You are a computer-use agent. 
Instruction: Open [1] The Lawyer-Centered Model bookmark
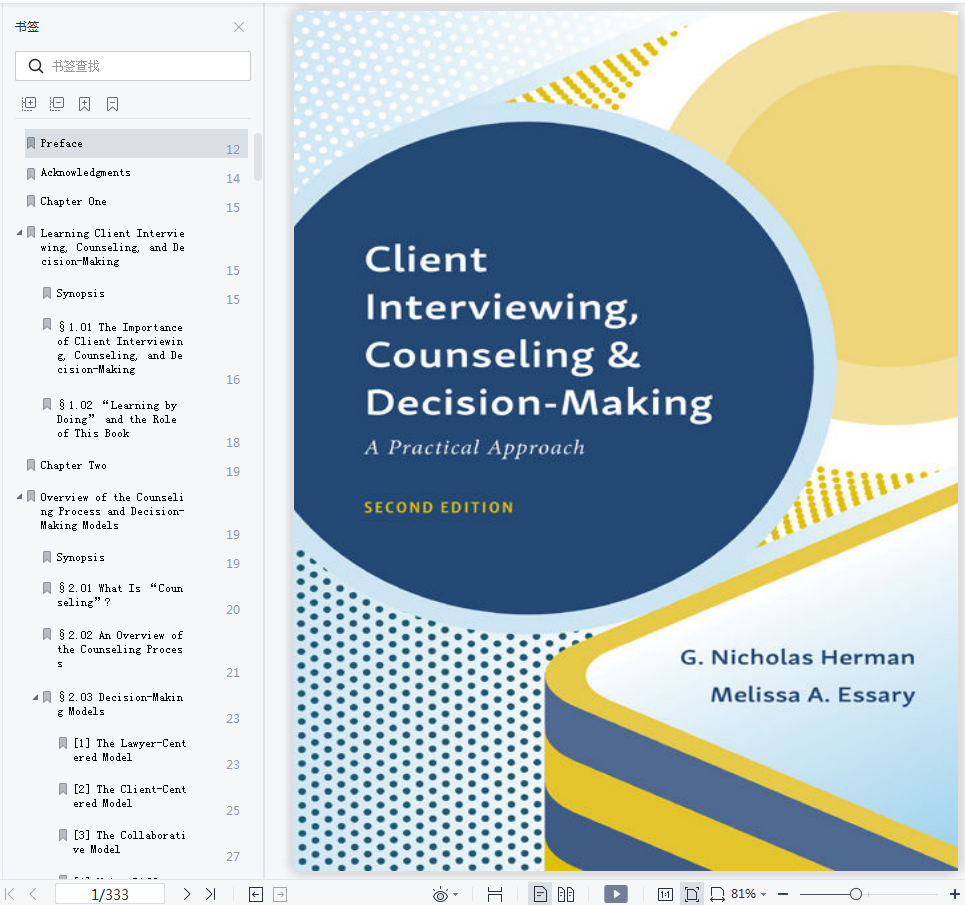coord(129,750)
